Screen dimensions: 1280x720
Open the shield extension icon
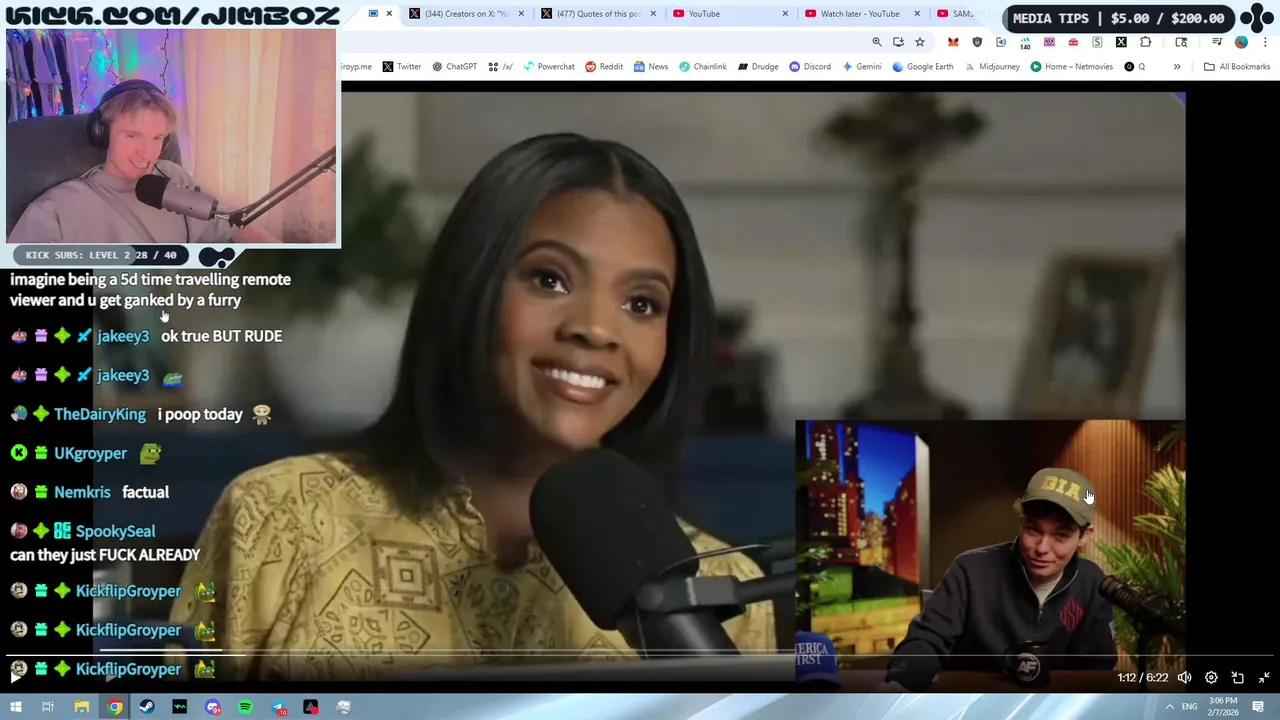977,42
